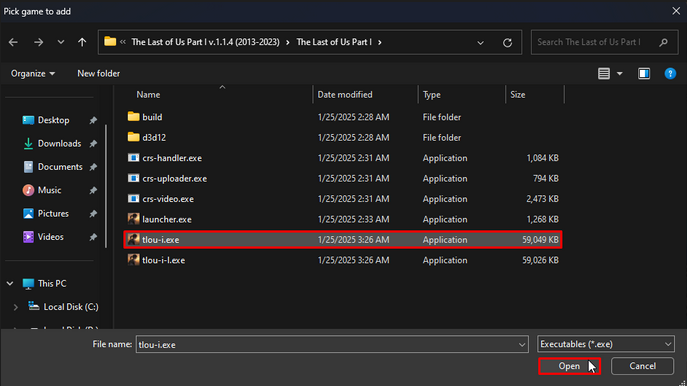Open the Executables (*.exe) file type filter
The image size is (687, 386).
coord(606,344)
